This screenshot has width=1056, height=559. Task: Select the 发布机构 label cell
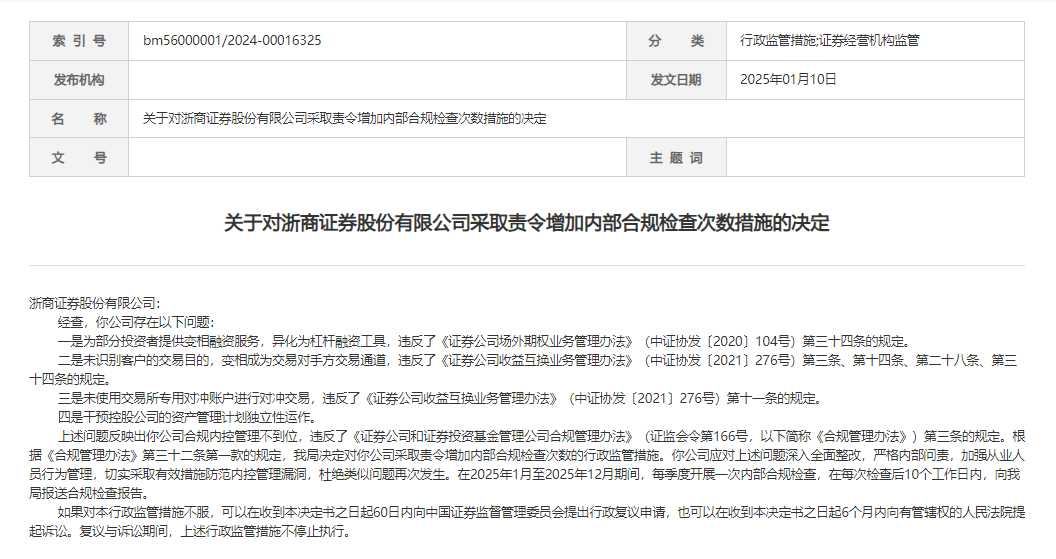pyautogui.click(x=79, y=80)
